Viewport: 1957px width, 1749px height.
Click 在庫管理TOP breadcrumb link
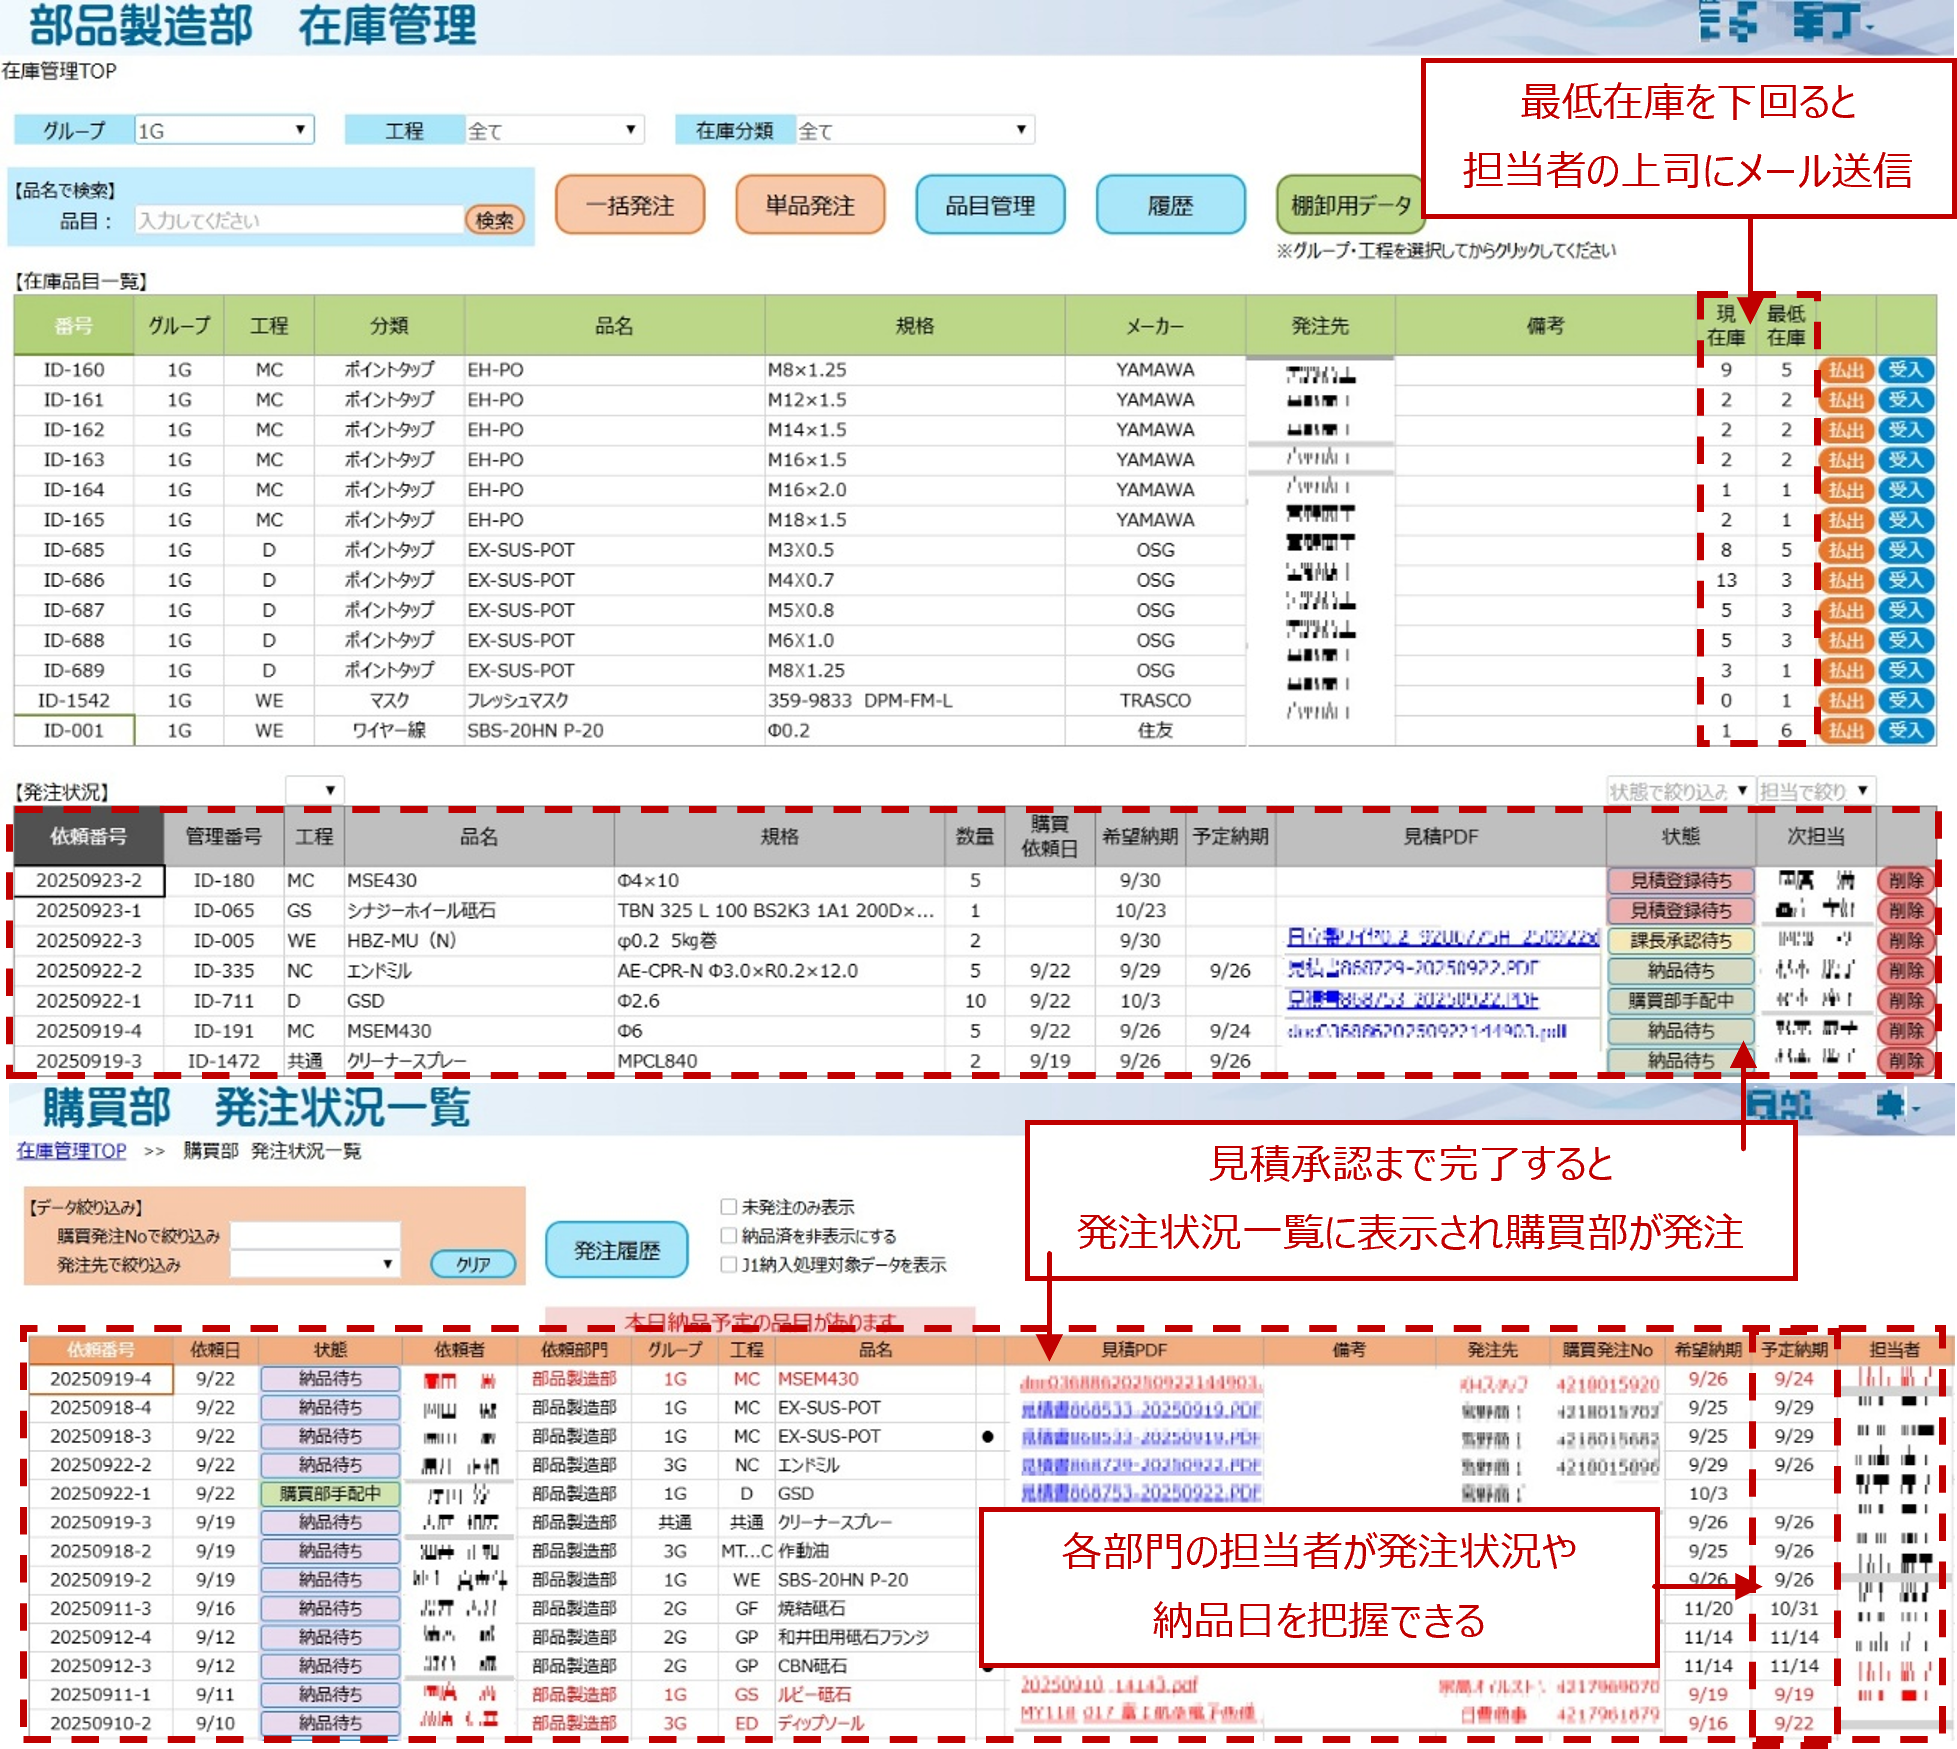coord(71,1151)
